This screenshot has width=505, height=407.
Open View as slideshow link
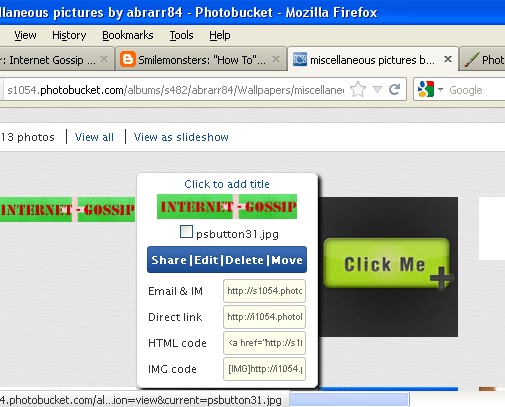181,137
